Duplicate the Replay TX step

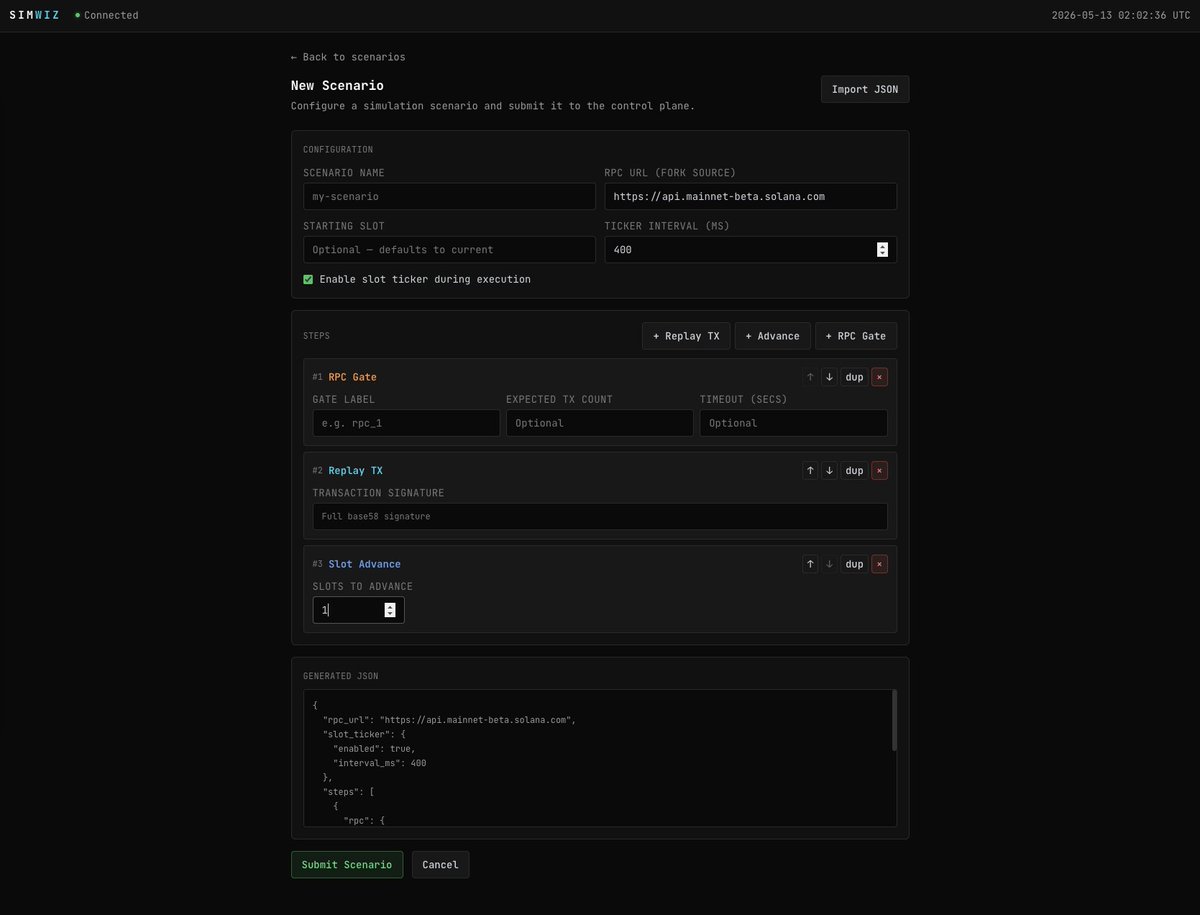[854, 470]
